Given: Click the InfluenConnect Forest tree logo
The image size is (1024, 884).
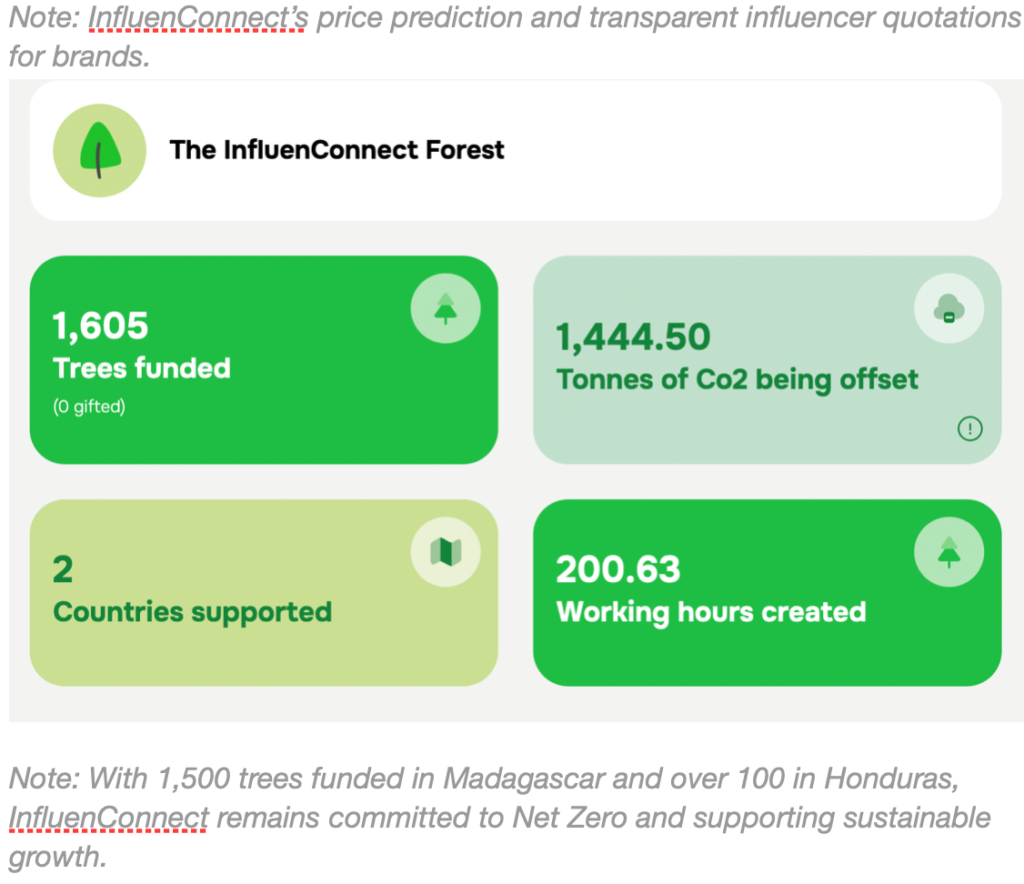Looking at the screenshot, I should pyautogui.click(x=100, y=151).
